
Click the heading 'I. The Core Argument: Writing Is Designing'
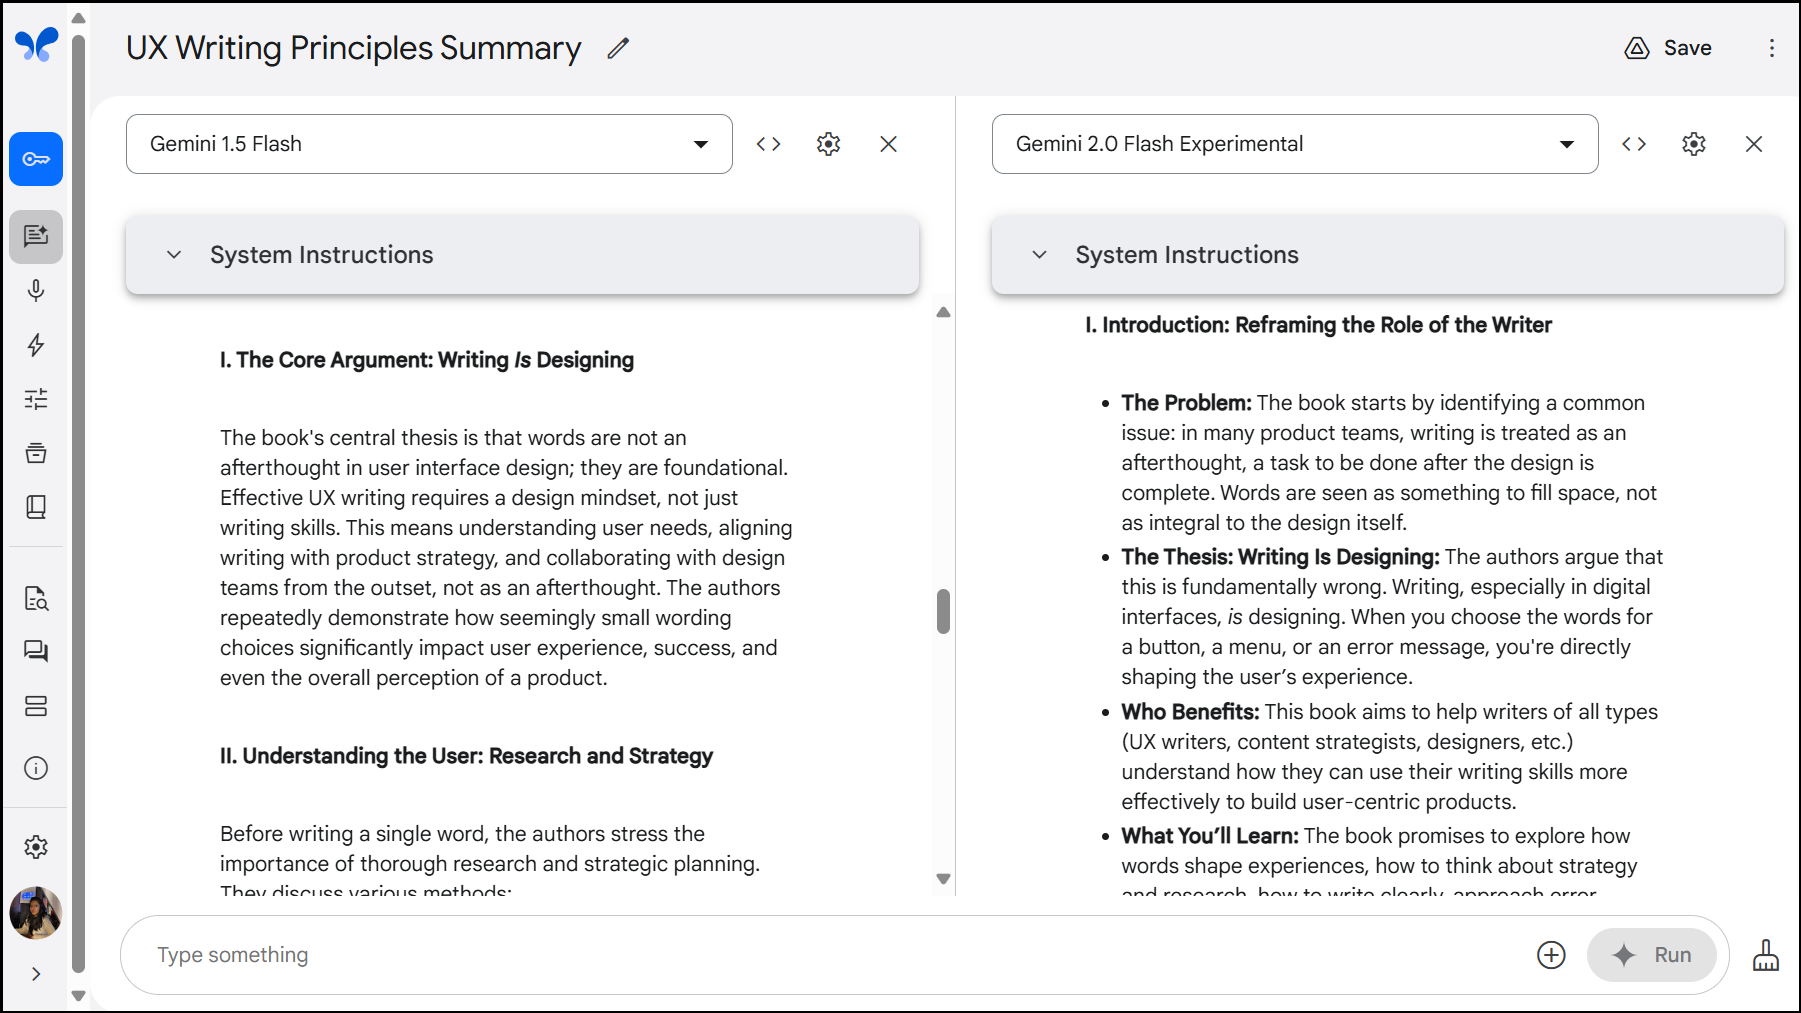click(x=427, y=360)
